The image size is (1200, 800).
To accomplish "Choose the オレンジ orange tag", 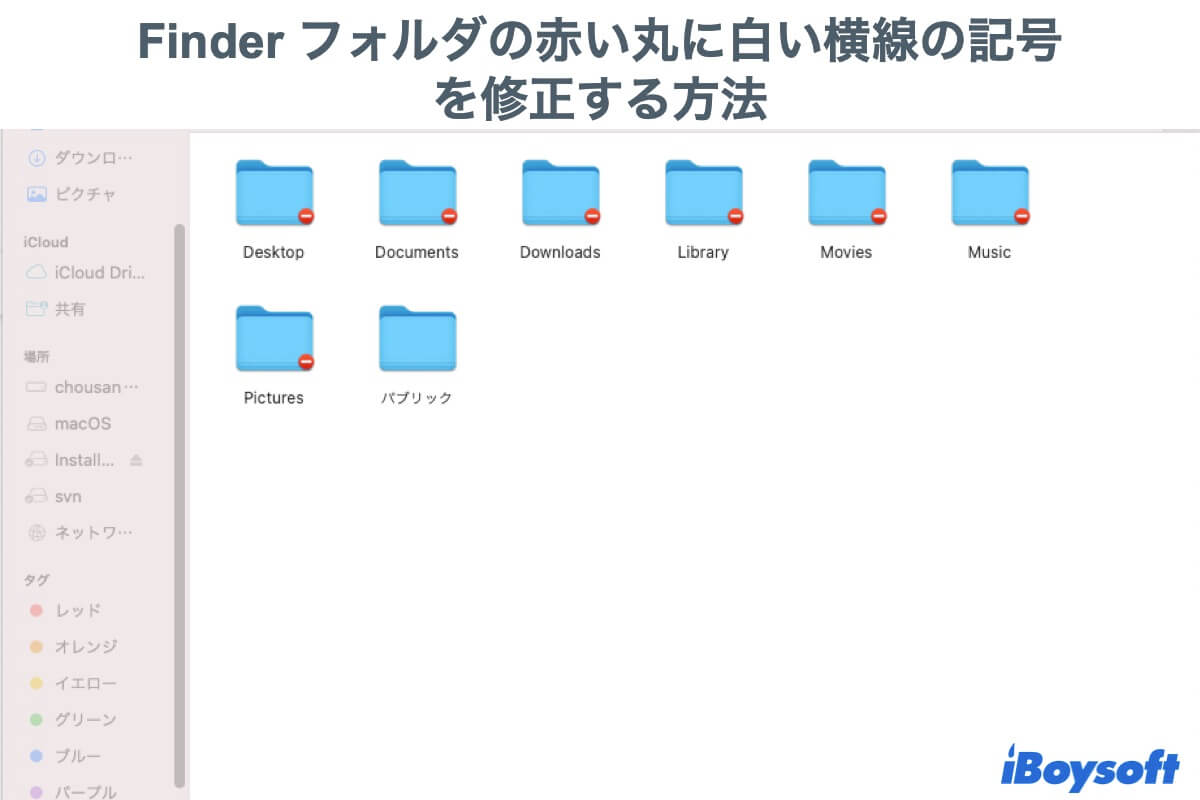I will (74, 647).
